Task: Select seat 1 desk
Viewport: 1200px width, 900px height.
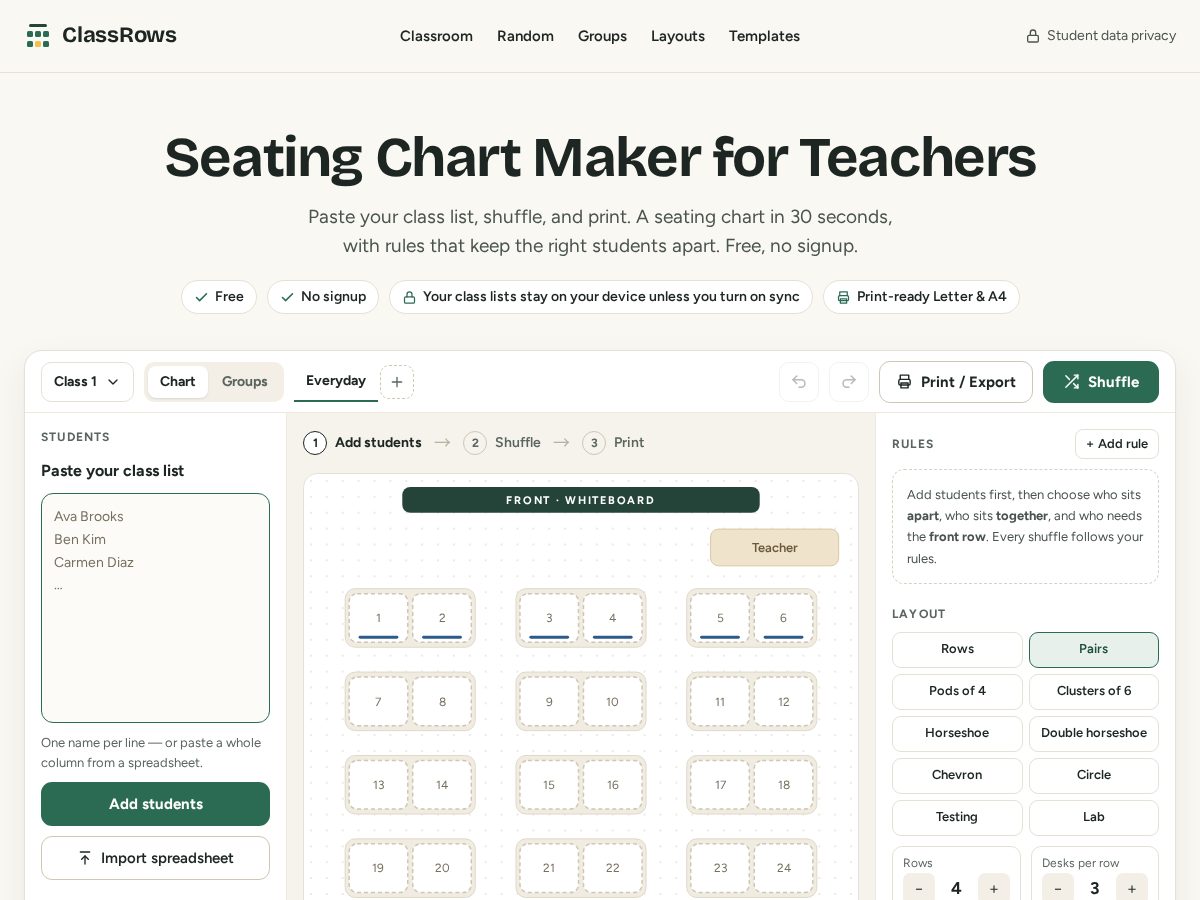Action: 378,618
